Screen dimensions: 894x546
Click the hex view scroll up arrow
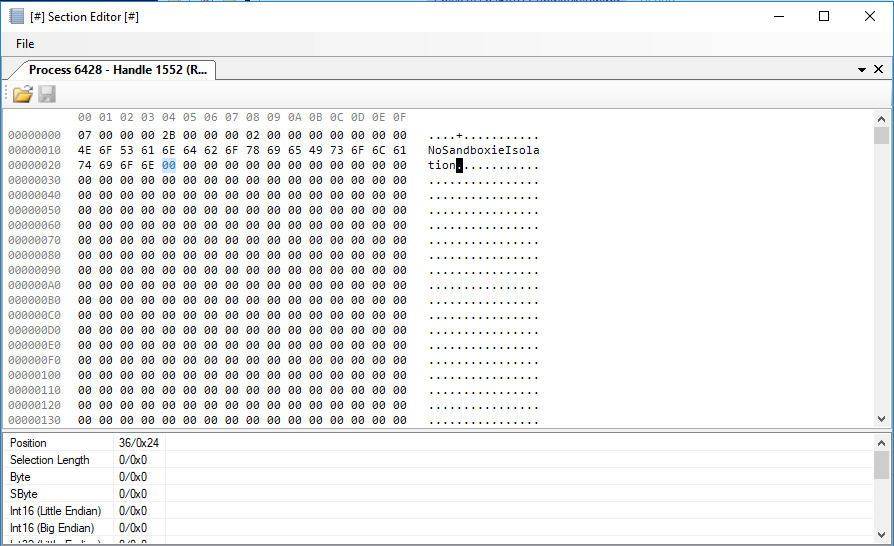tap(881, 119)
